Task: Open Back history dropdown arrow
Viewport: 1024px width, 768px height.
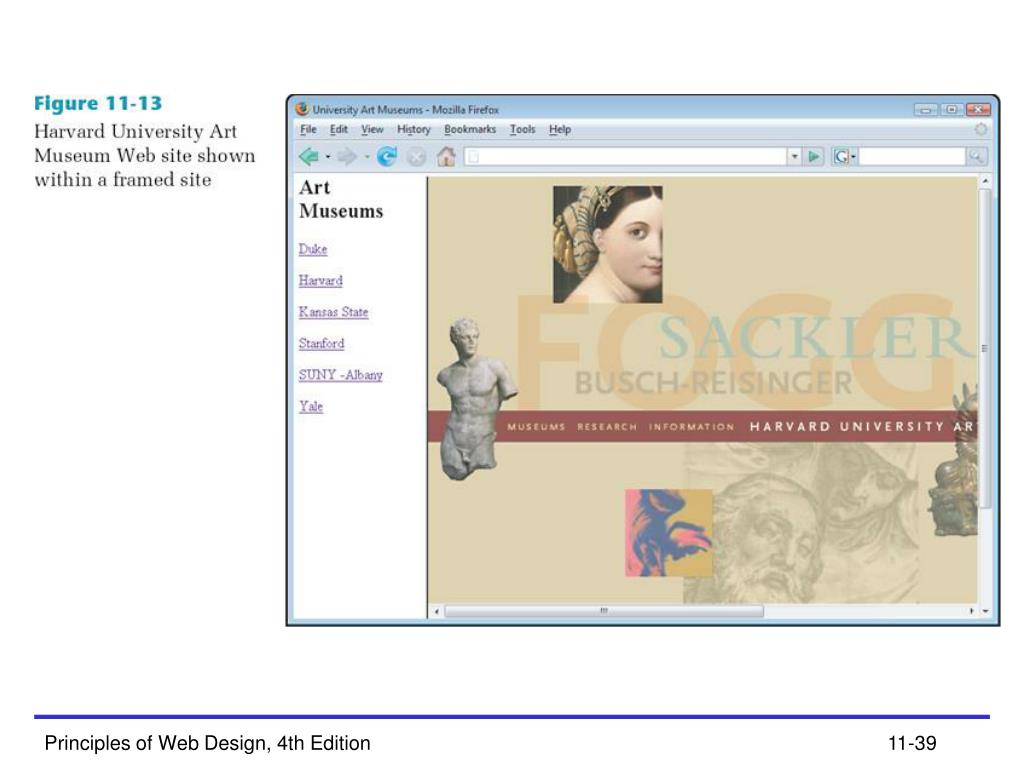Action: pyautogui.click(x=328, y=157)
